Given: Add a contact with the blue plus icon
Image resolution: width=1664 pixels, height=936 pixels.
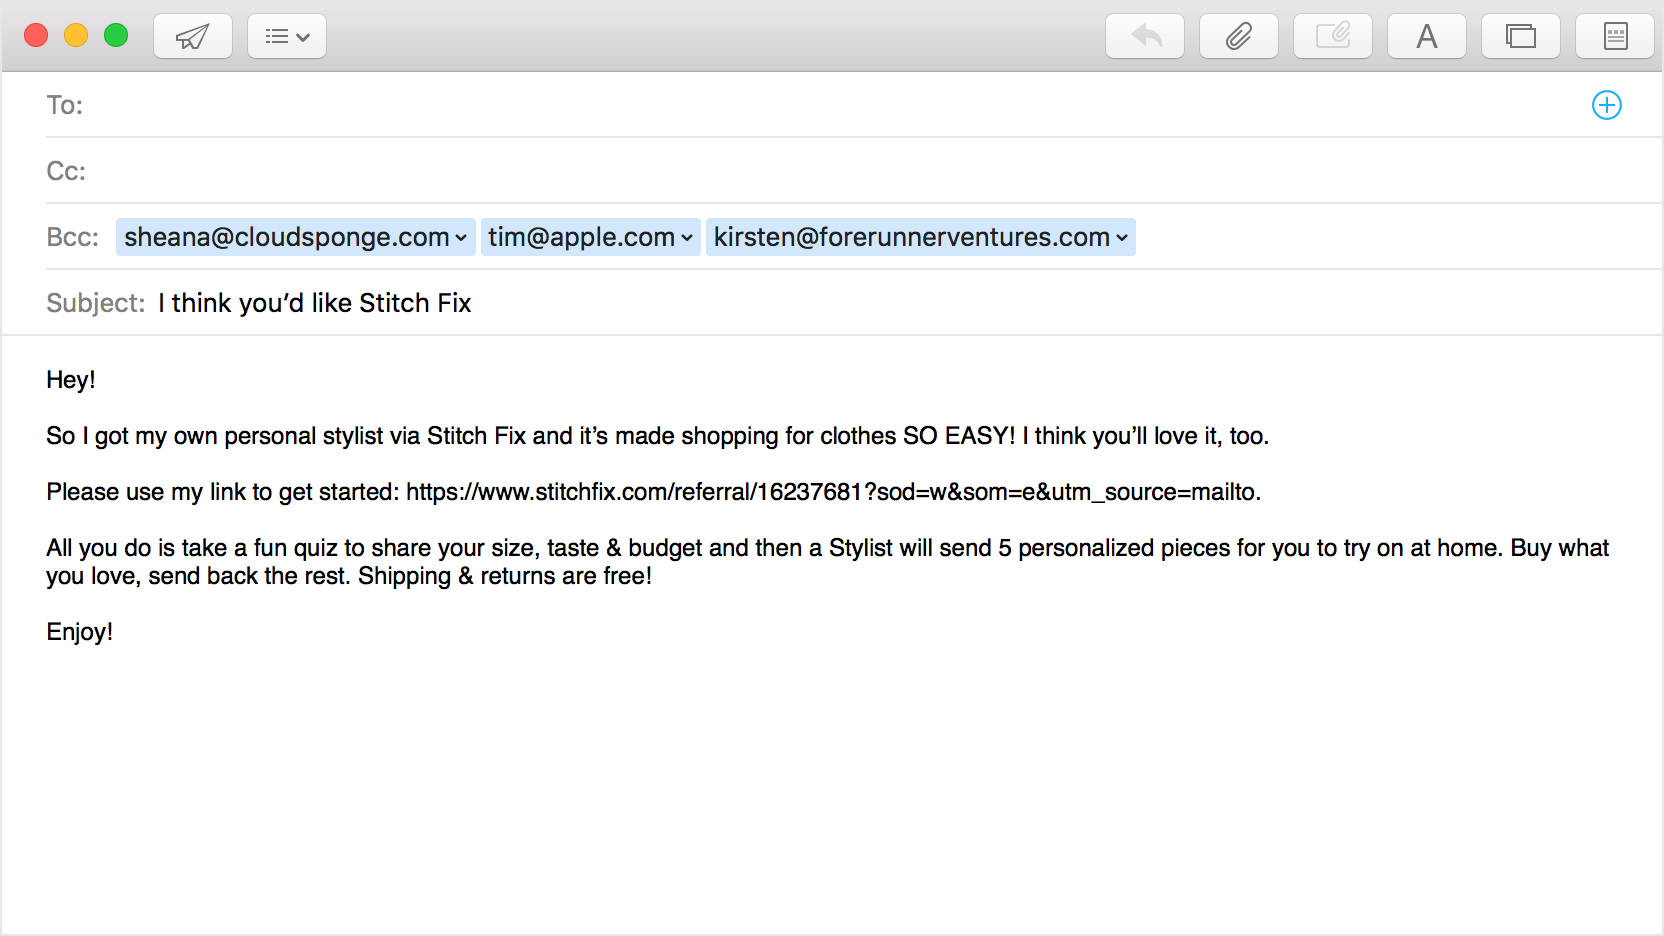Looking at the screenshot, I should [1607, 105].
